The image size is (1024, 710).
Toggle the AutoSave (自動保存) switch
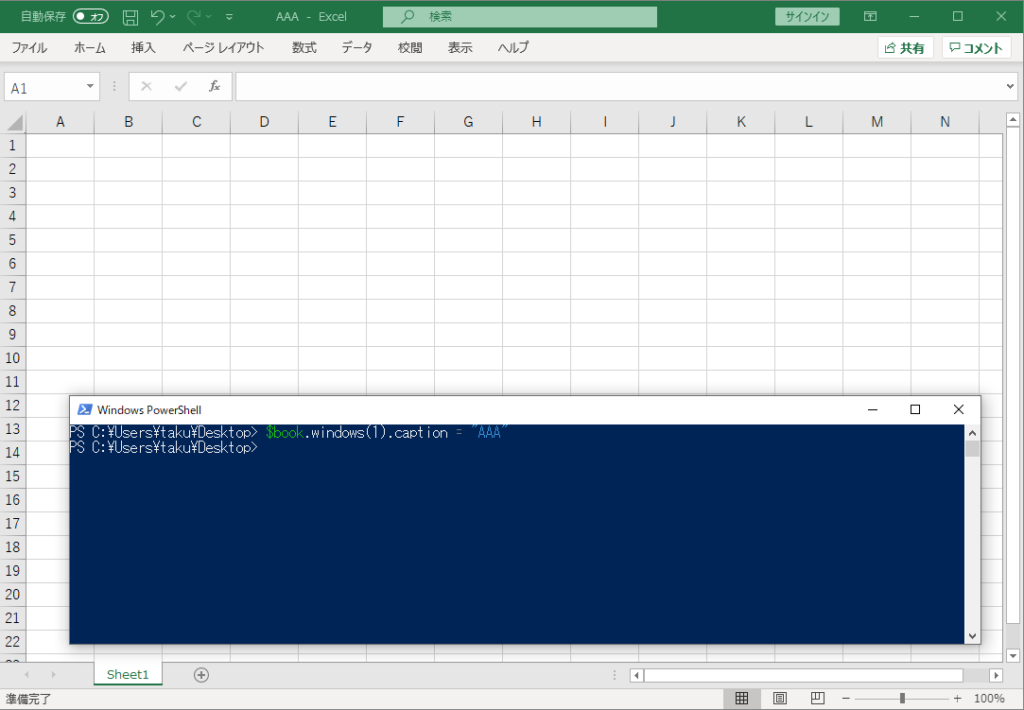pyautogui.click(x=91, y=17)
